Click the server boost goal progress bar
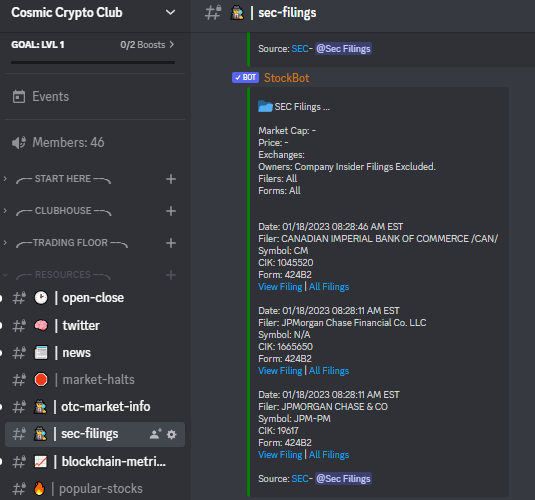The height and width of the screenshot is (500, 535). 93,62
